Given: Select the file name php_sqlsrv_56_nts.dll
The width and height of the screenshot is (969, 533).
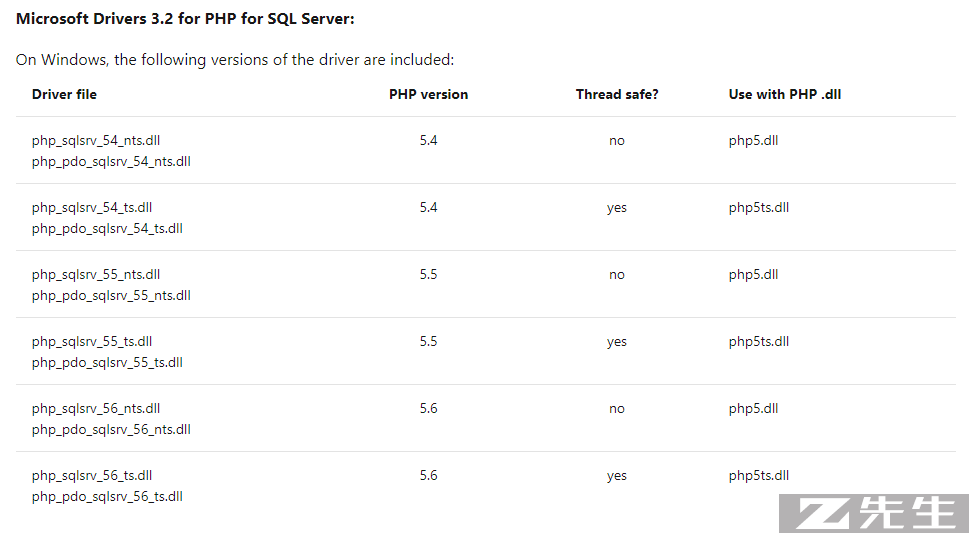Looking at the screenshot, I should 96,409.
